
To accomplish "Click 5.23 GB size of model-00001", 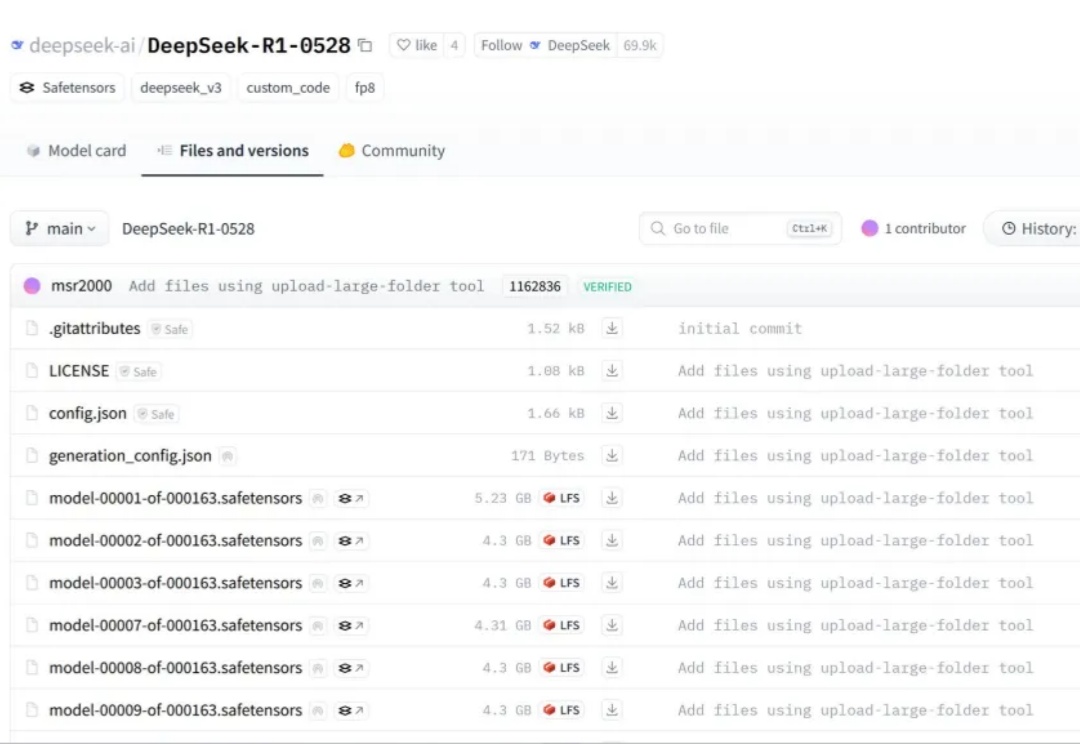I will pos(503,498).
